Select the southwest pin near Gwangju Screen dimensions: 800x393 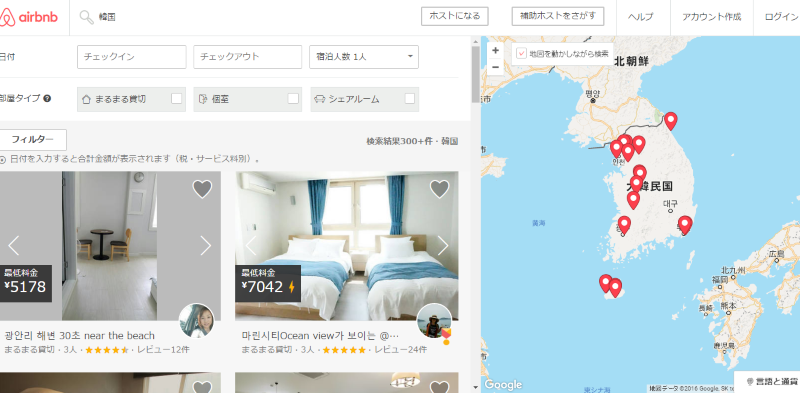click(x=624, y=225)
